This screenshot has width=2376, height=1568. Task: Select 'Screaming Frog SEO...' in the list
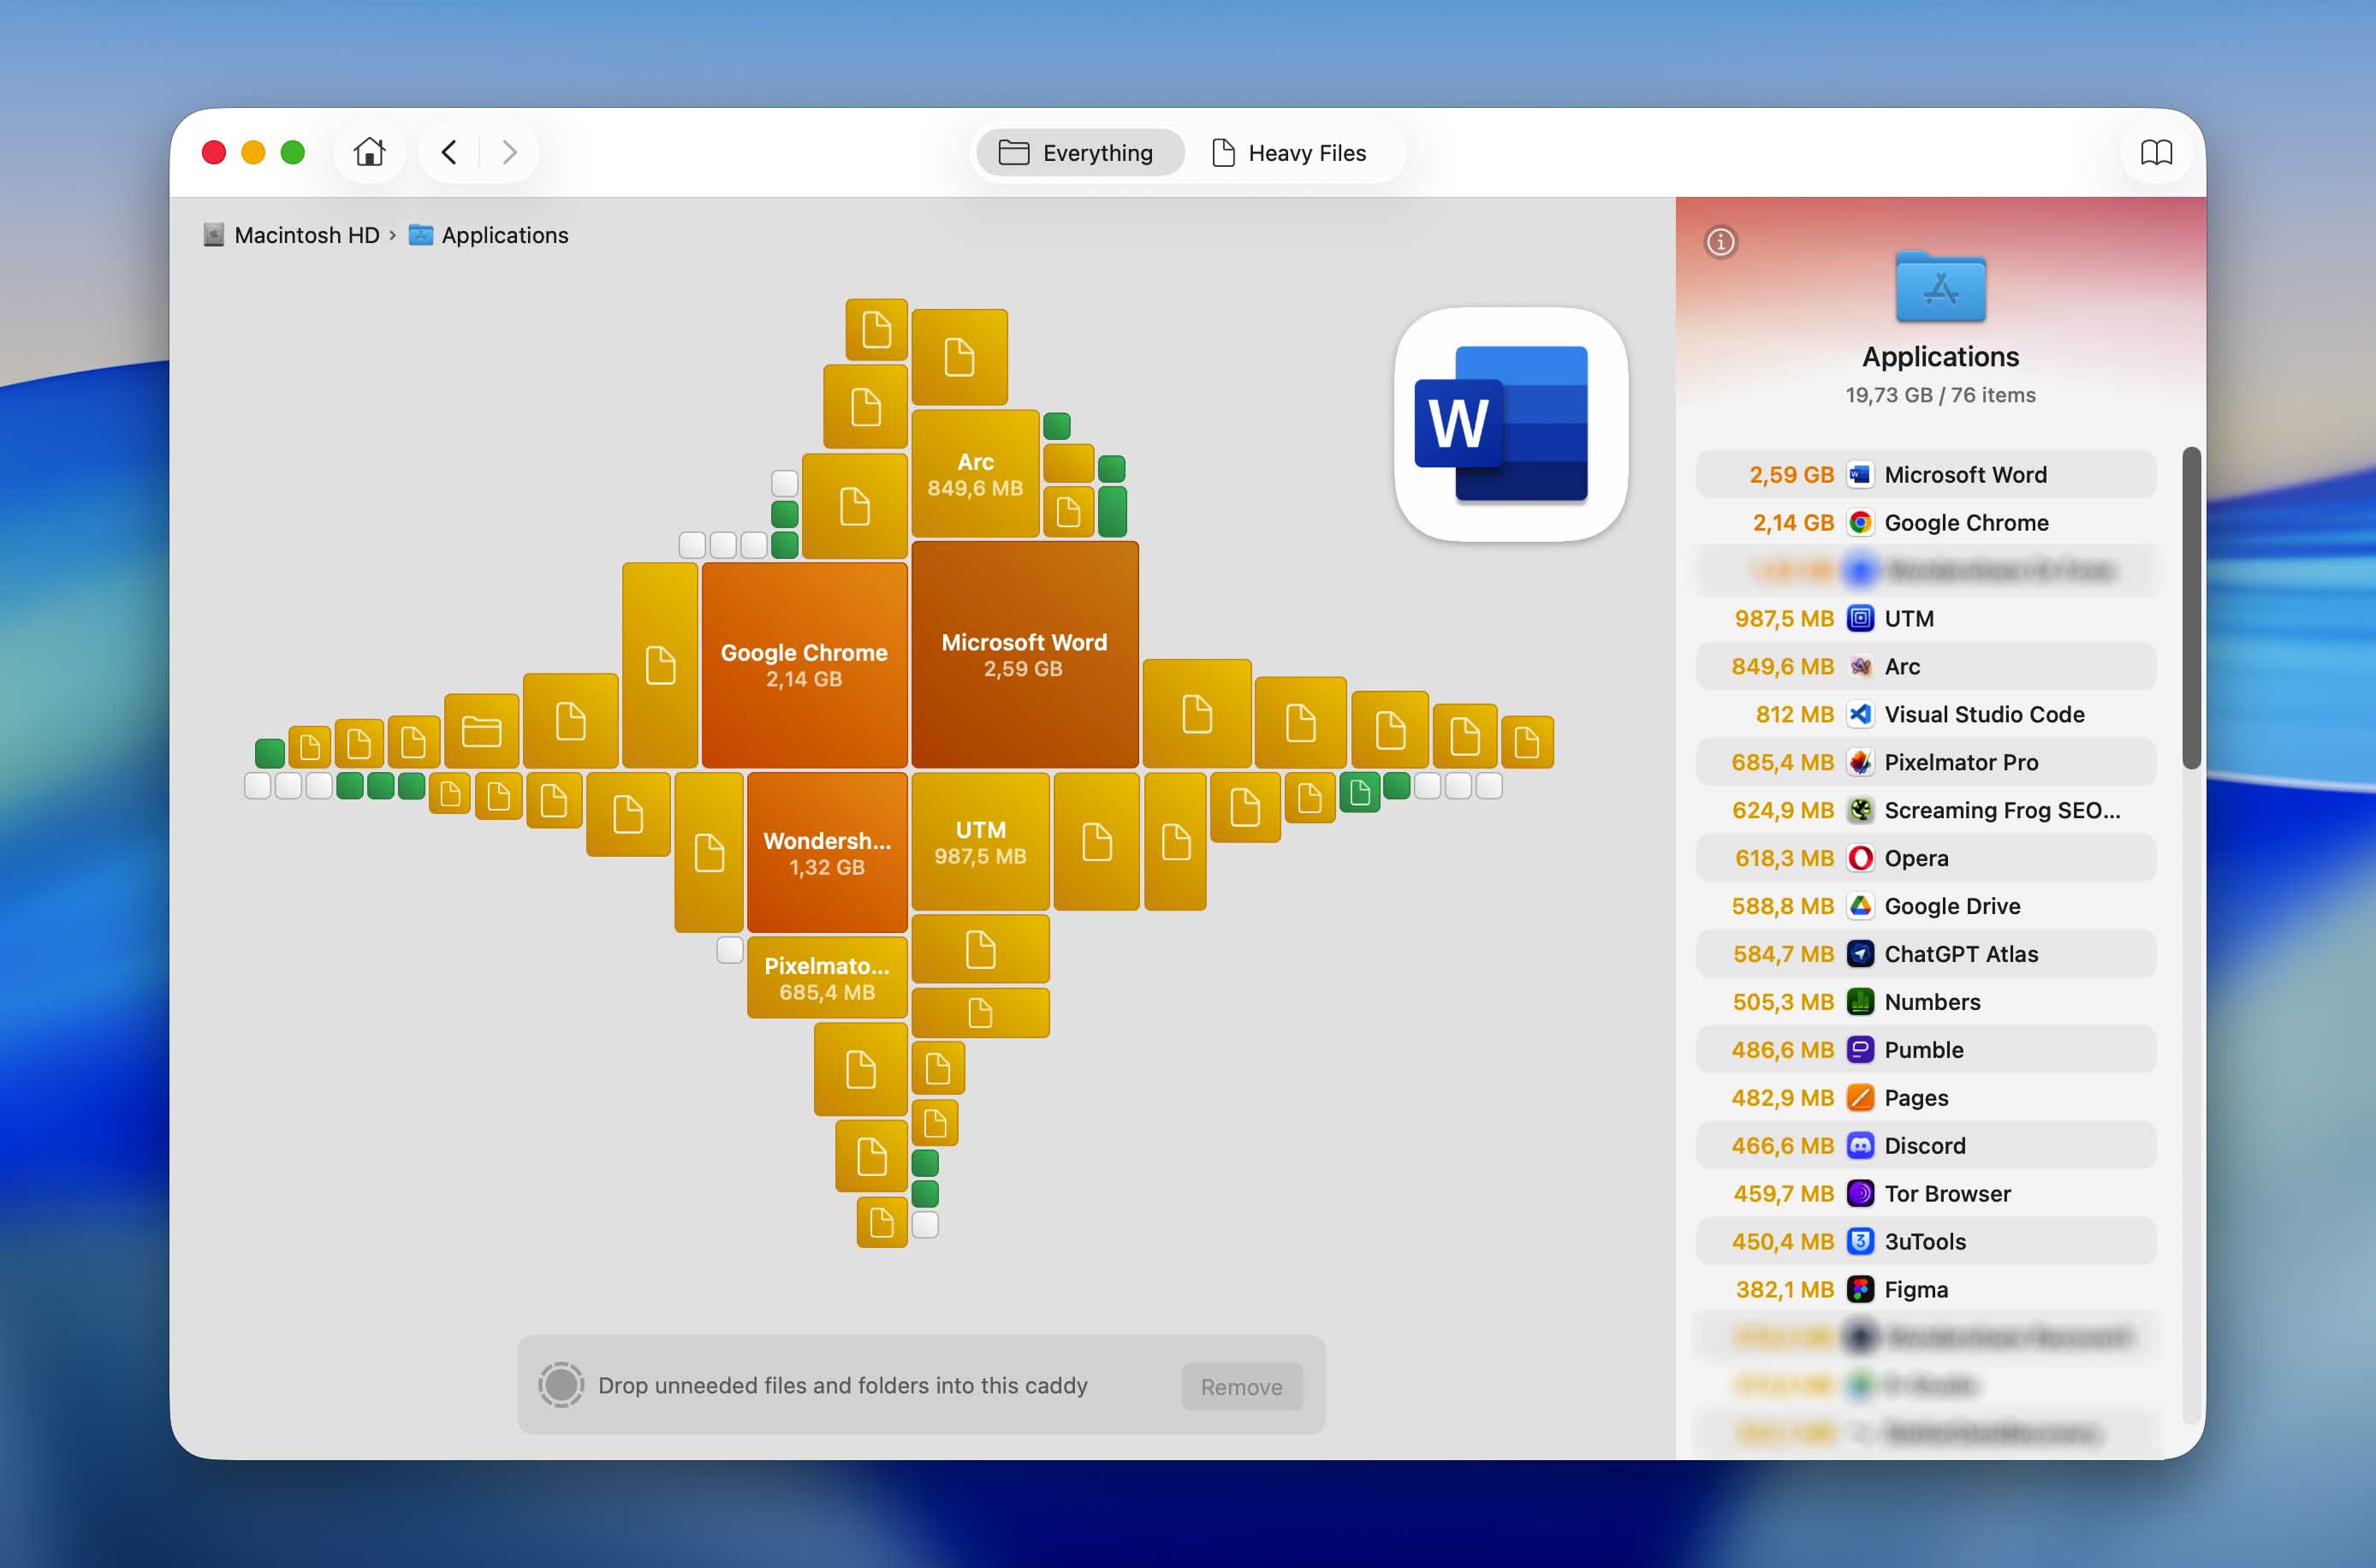(1926, 810)
